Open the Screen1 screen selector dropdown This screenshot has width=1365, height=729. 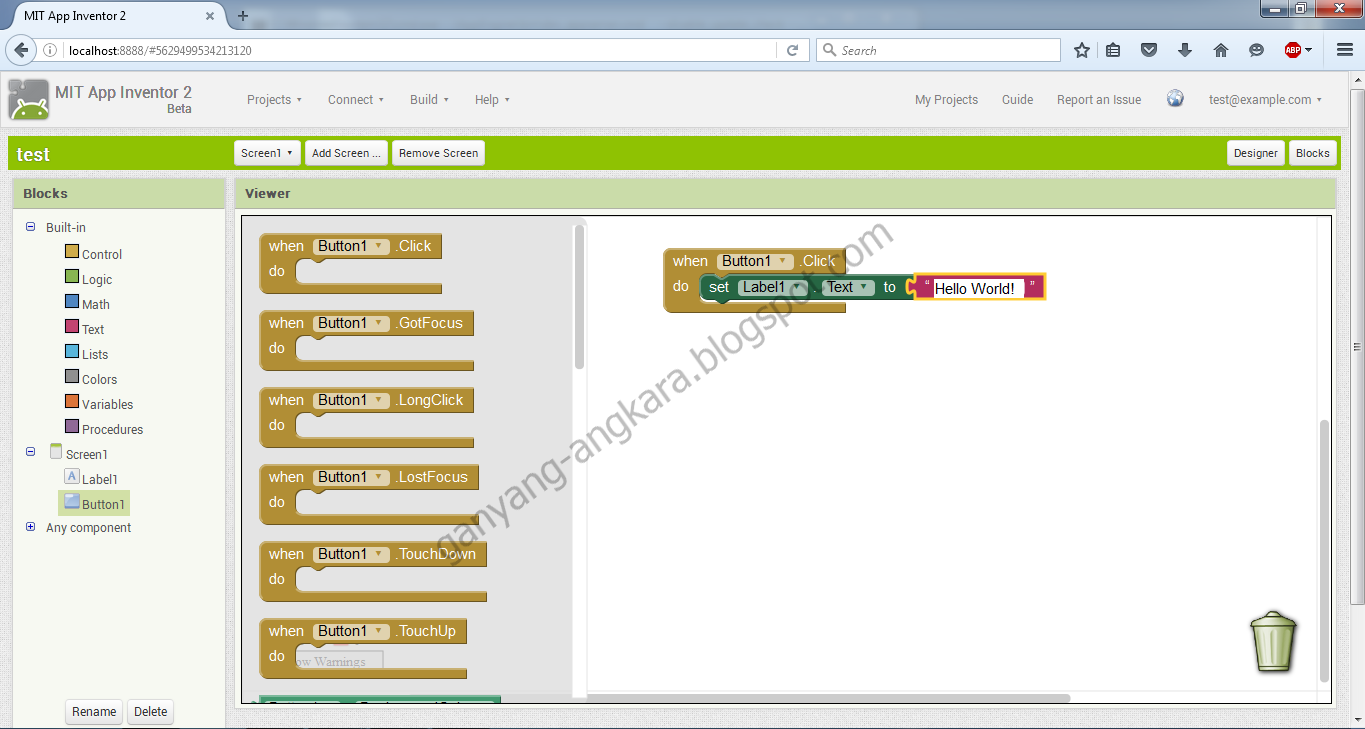click(x=267, y=152)
